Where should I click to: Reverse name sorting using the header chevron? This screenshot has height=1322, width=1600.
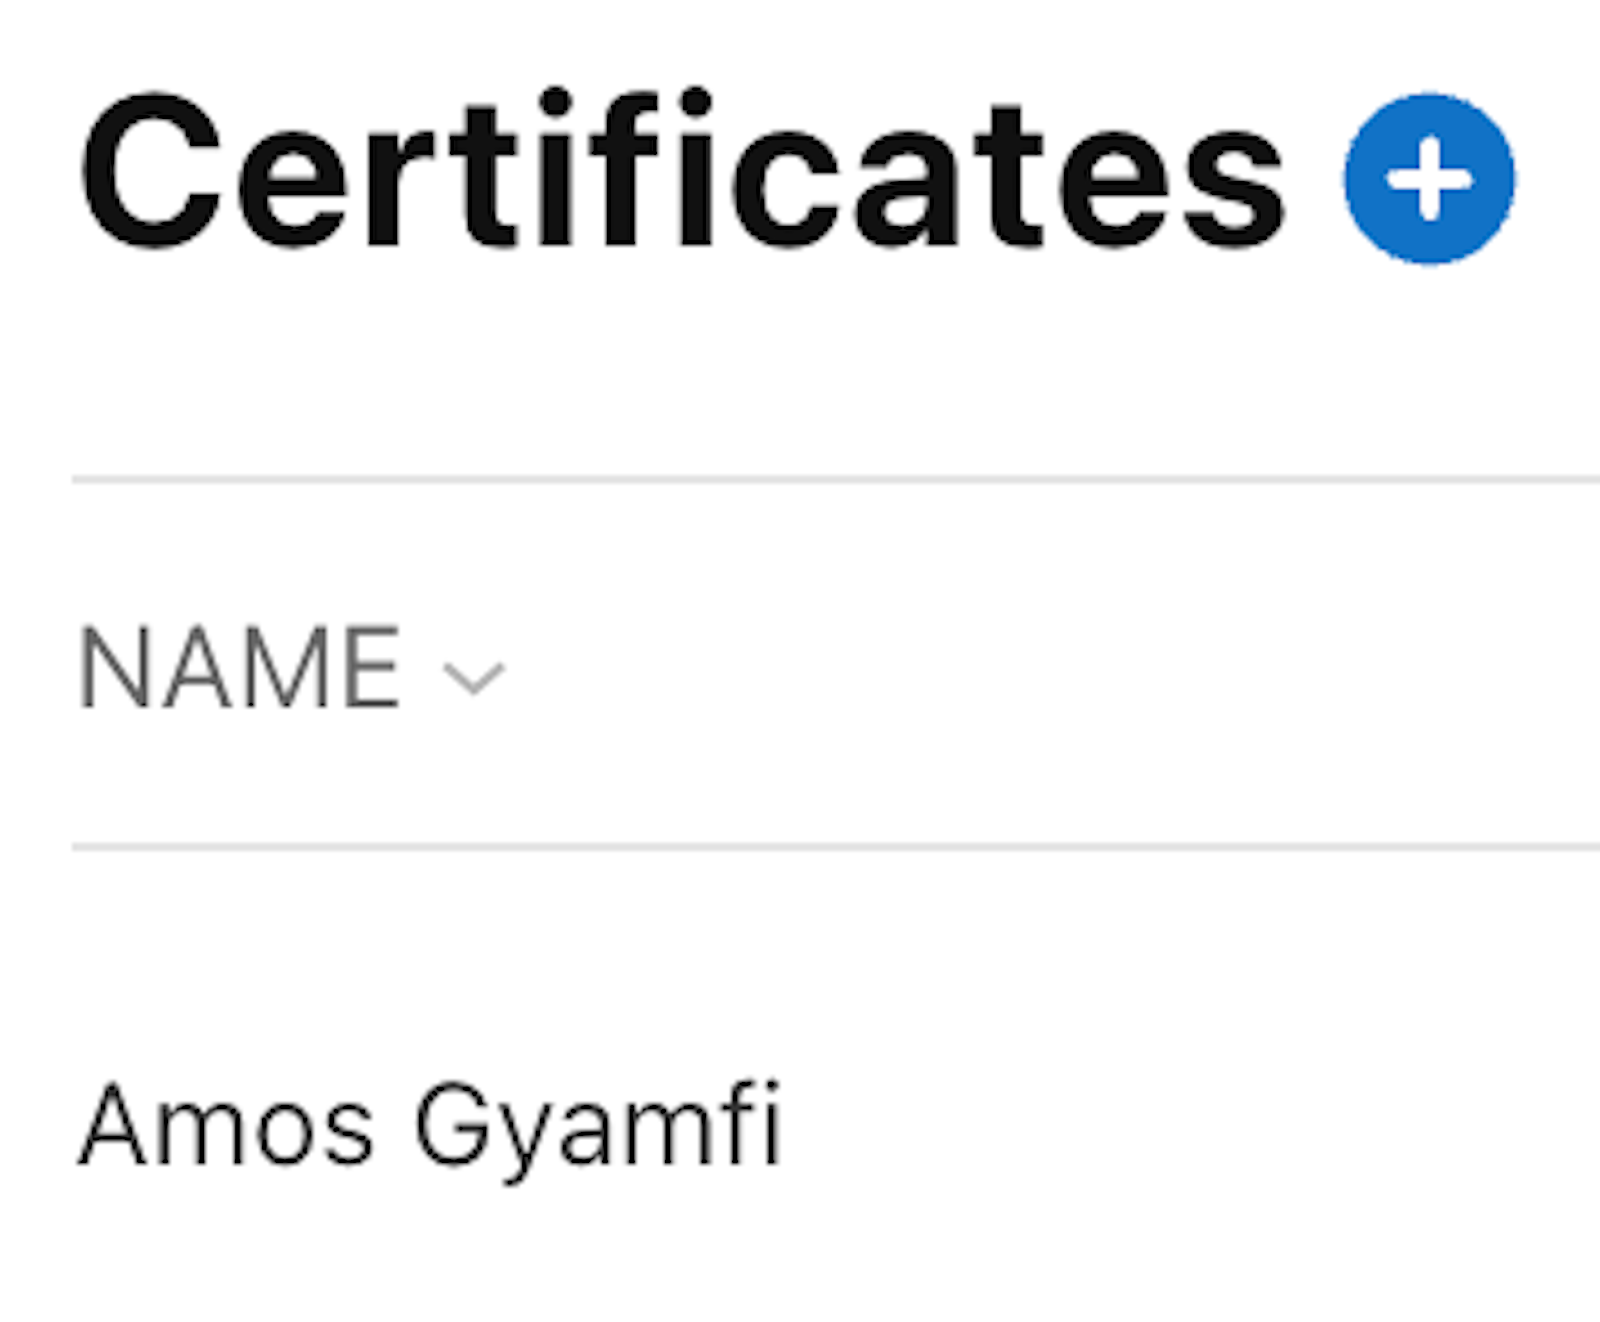[x=474, y=677]
